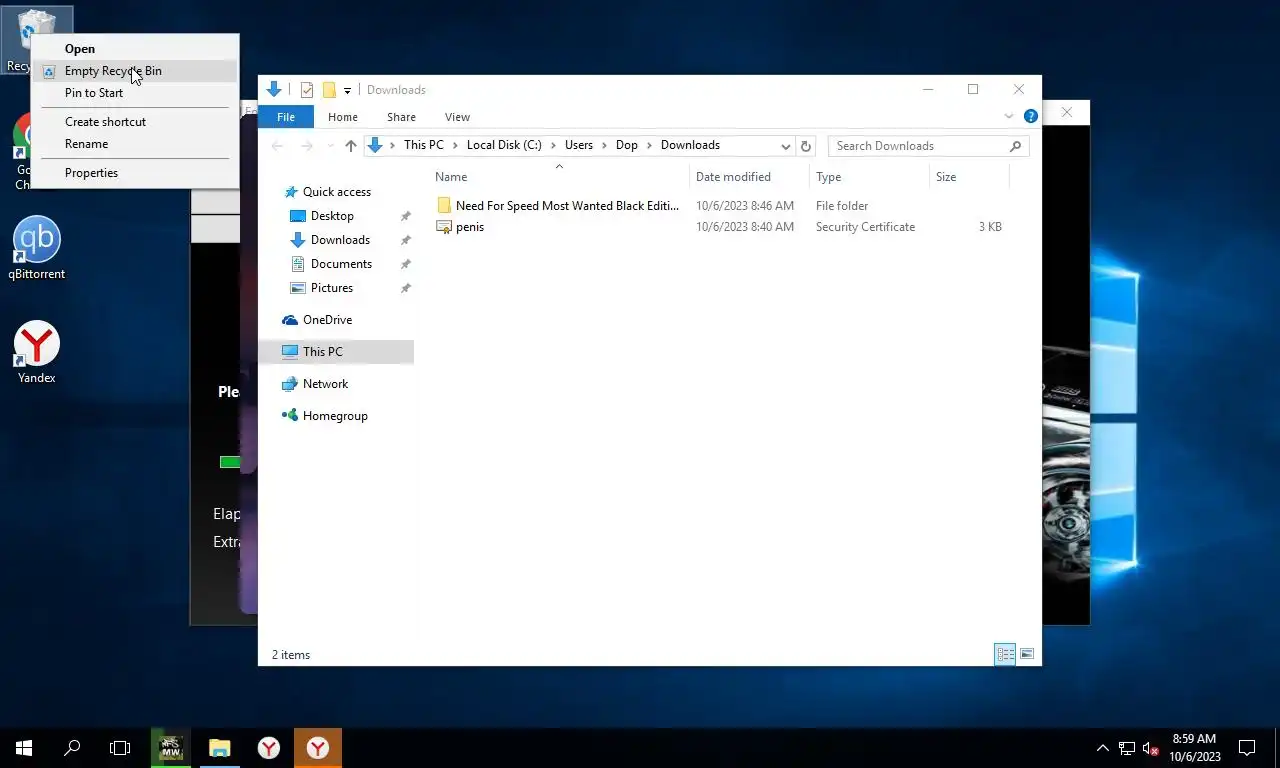Switch to the Share ribbon tab
The height and width of the screenshot is (768, 1280).
pyautogui.click(x=401, y=117)
